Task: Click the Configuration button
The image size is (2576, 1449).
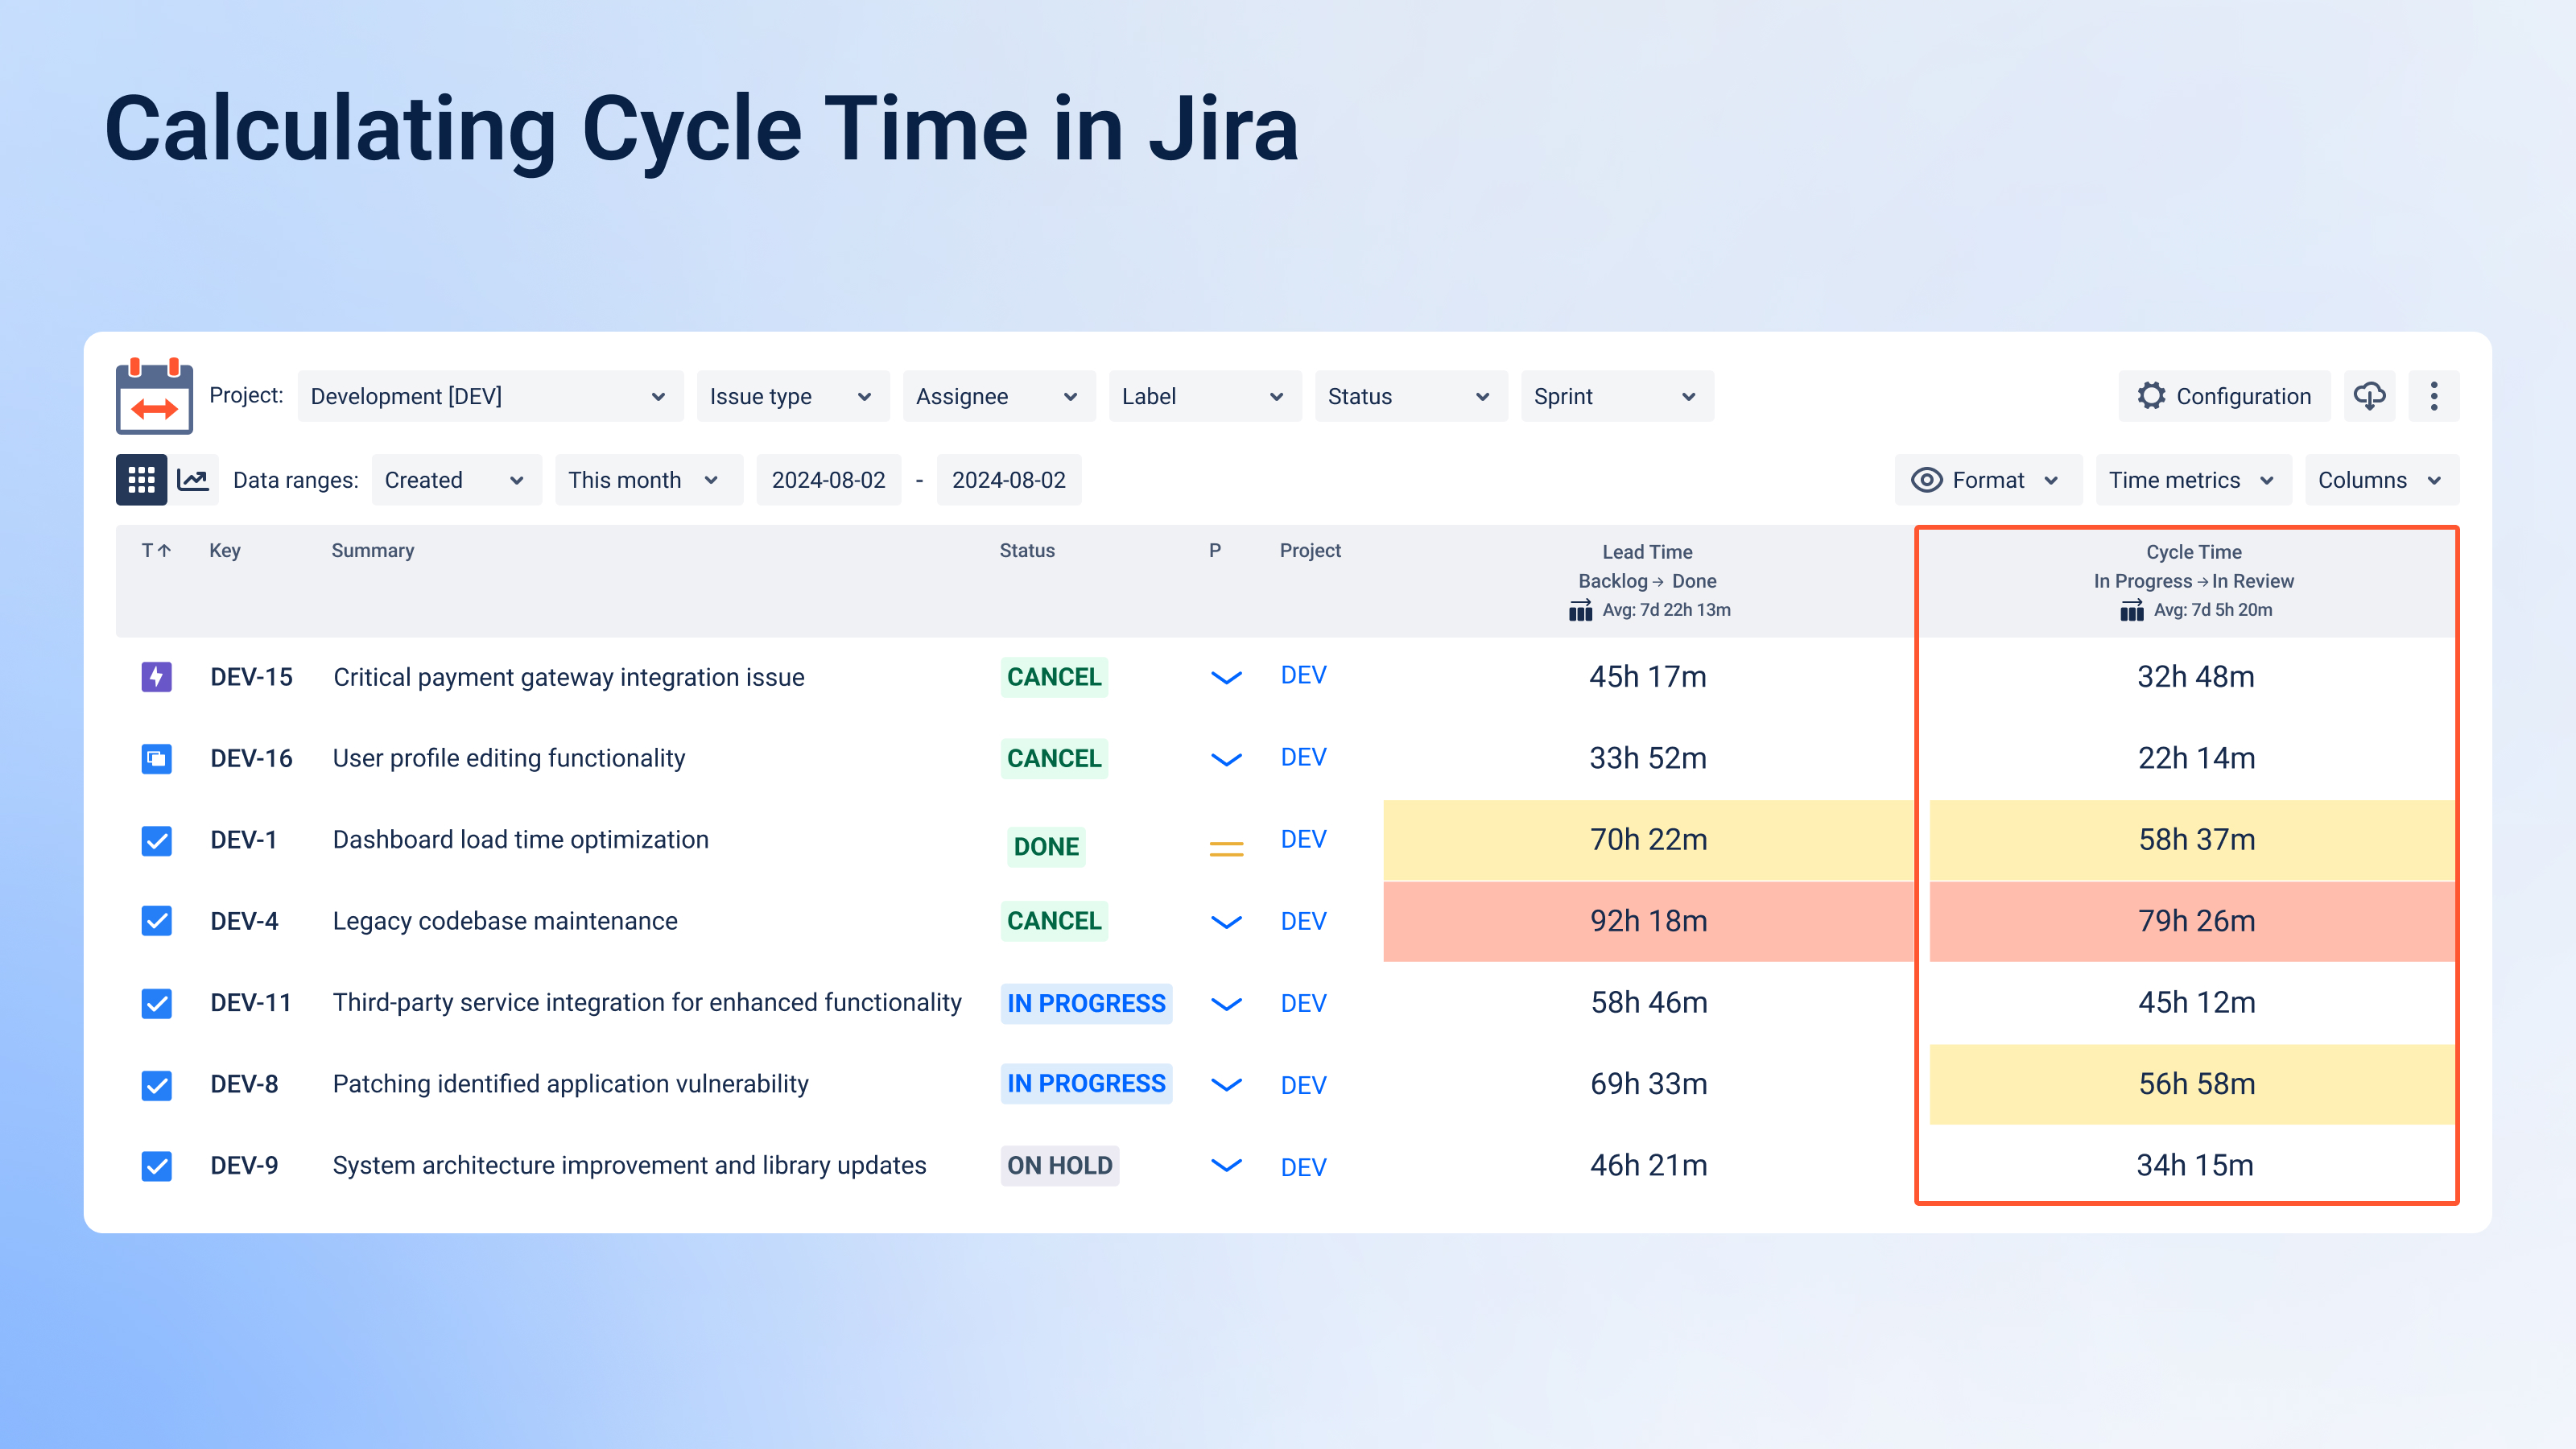Action: 2224,396
